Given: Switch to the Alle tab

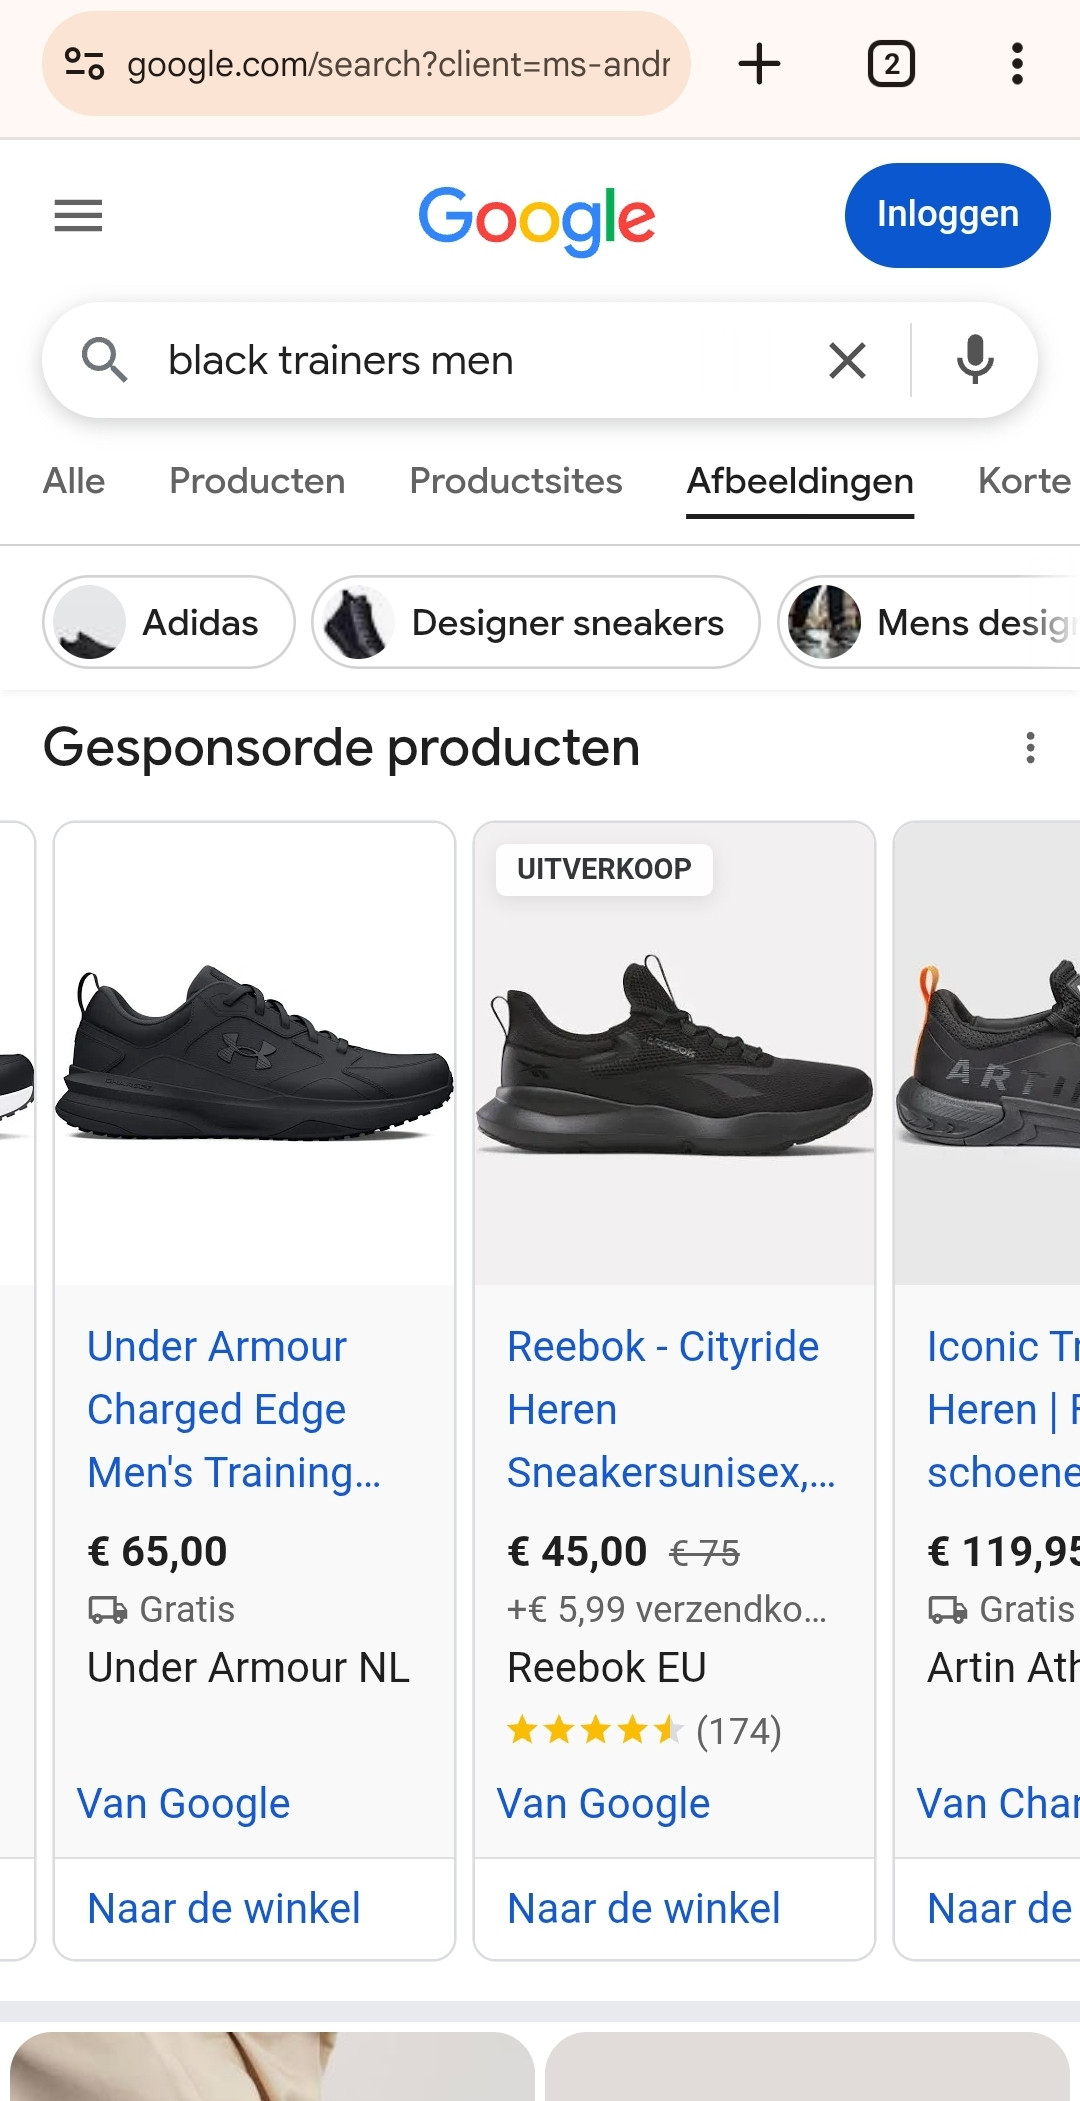Looking at the screenshot, I should pyautogui.click(x=74, y=481).
